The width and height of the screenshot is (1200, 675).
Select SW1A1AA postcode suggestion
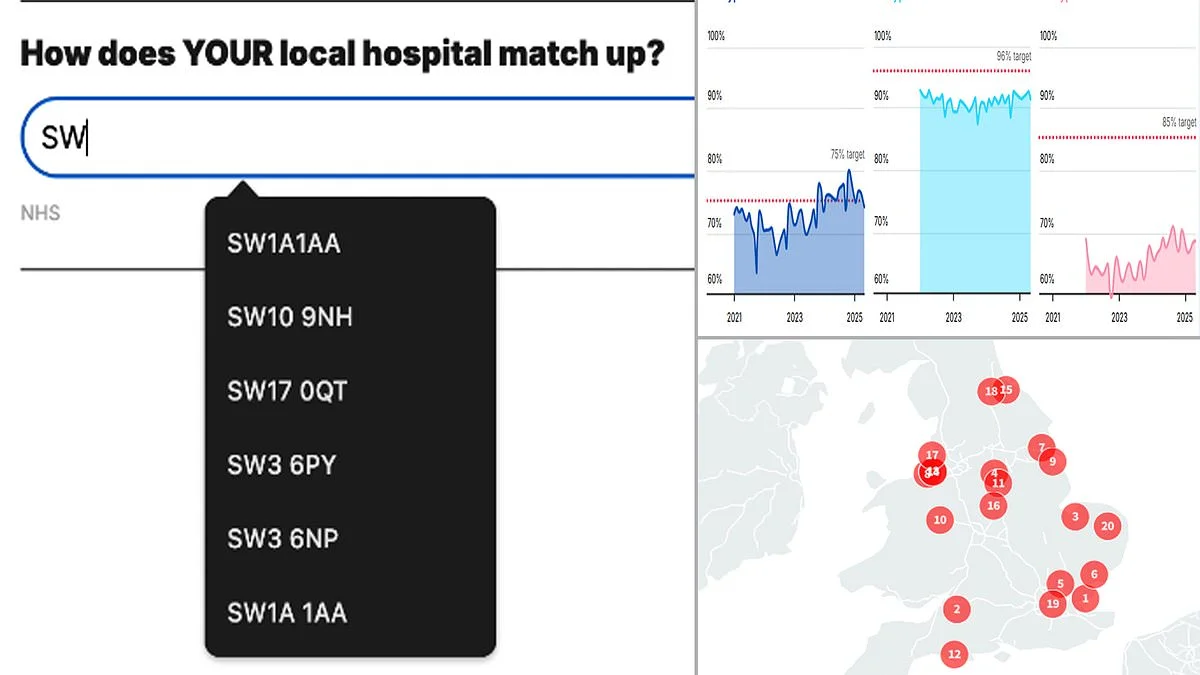[284, 243]
